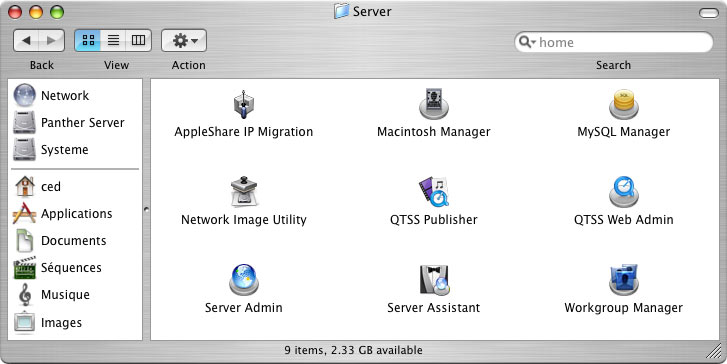Open the AppleShare IP Migration app icon
The height and width of the screenshot is (364, 727).
point(243,104)
